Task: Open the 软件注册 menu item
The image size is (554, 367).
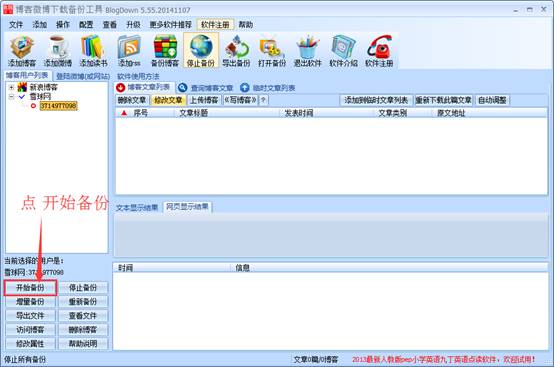Action: coord(215,25)
